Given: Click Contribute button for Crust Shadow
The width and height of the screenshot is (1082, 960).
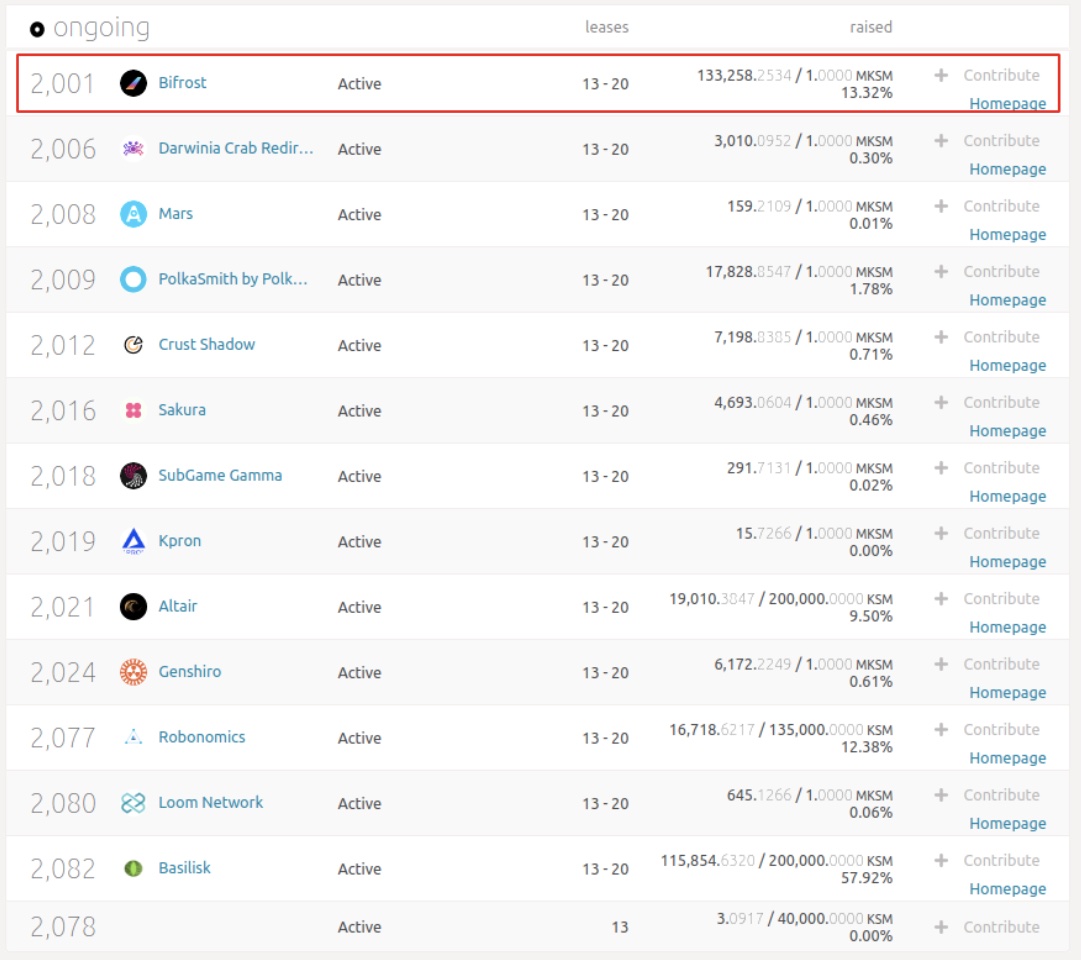Looking at the screenshot, I should click(987, 337).
